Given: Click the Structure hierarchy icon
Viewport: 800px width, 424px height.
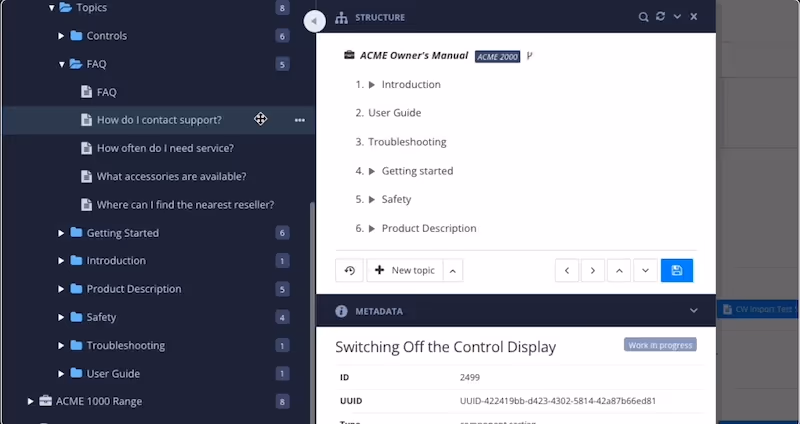Looking at the screenshot, I should [x=341, y=18].
